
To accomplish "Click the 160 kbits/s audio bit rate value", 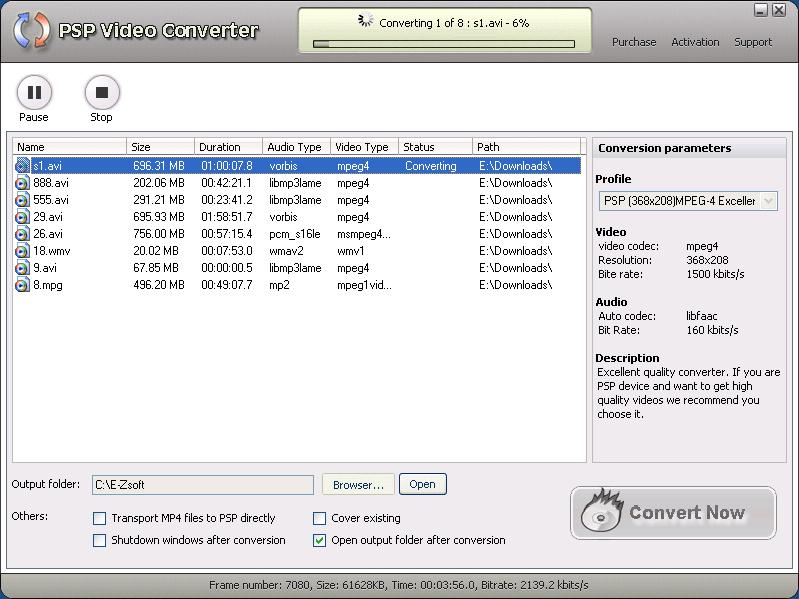I will point(712,330).
